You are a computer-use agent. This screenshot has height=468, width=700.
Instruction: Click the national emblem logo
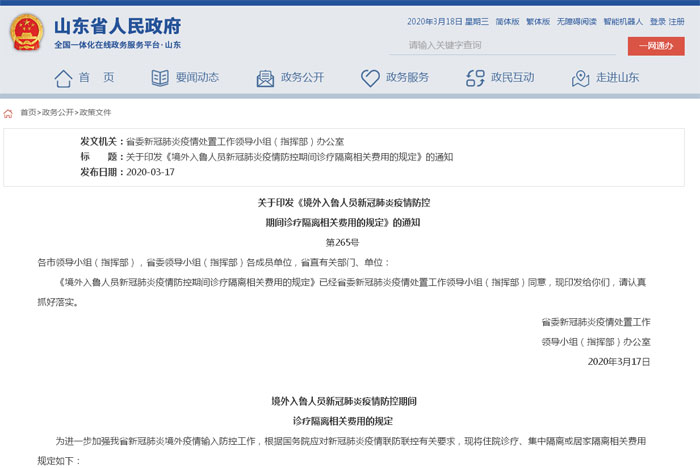(27, 31)
